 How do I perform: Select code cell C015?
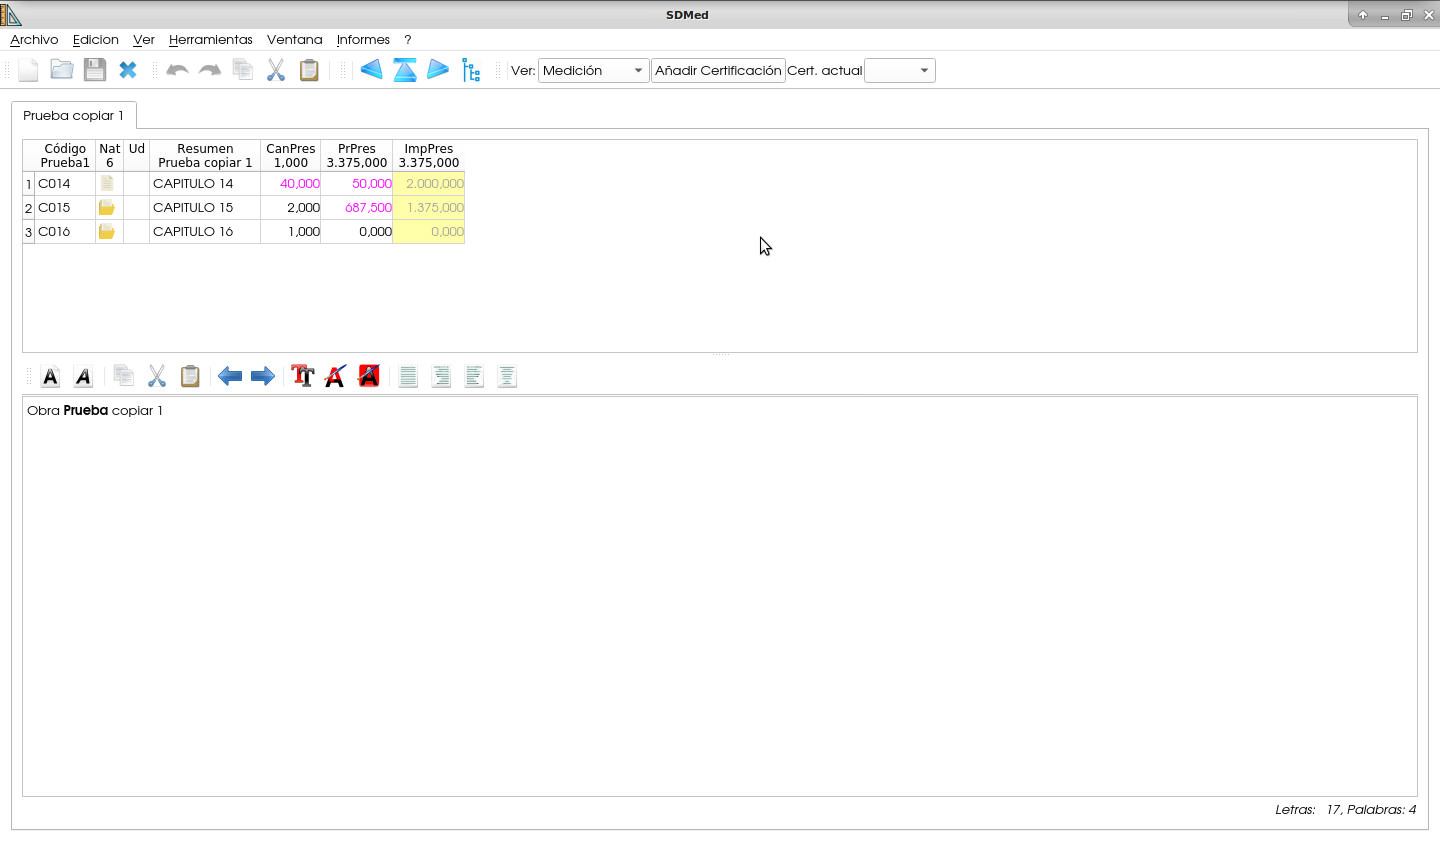tap(65, 207)
